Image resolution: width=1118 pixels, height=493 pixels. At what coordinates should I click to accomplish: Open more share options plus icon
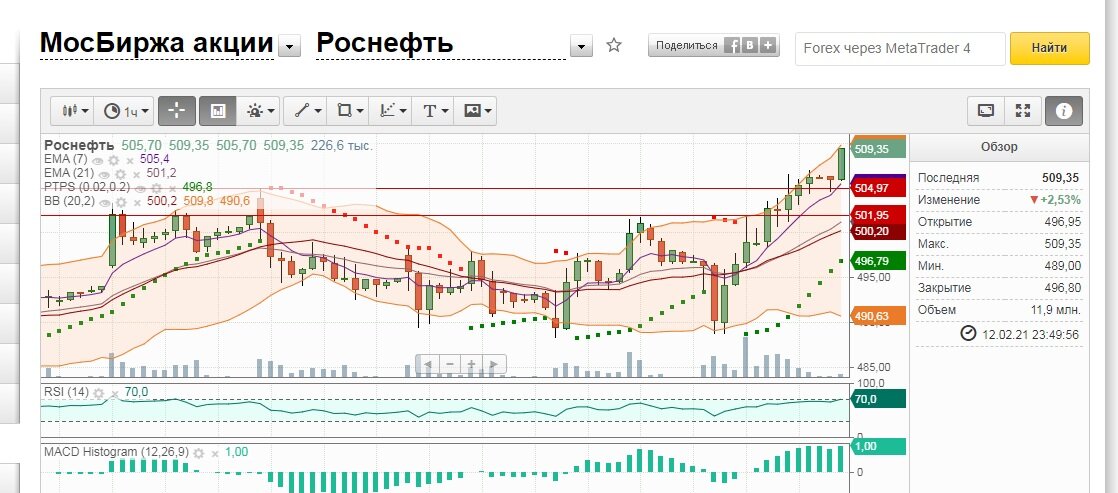click(767, 46)
